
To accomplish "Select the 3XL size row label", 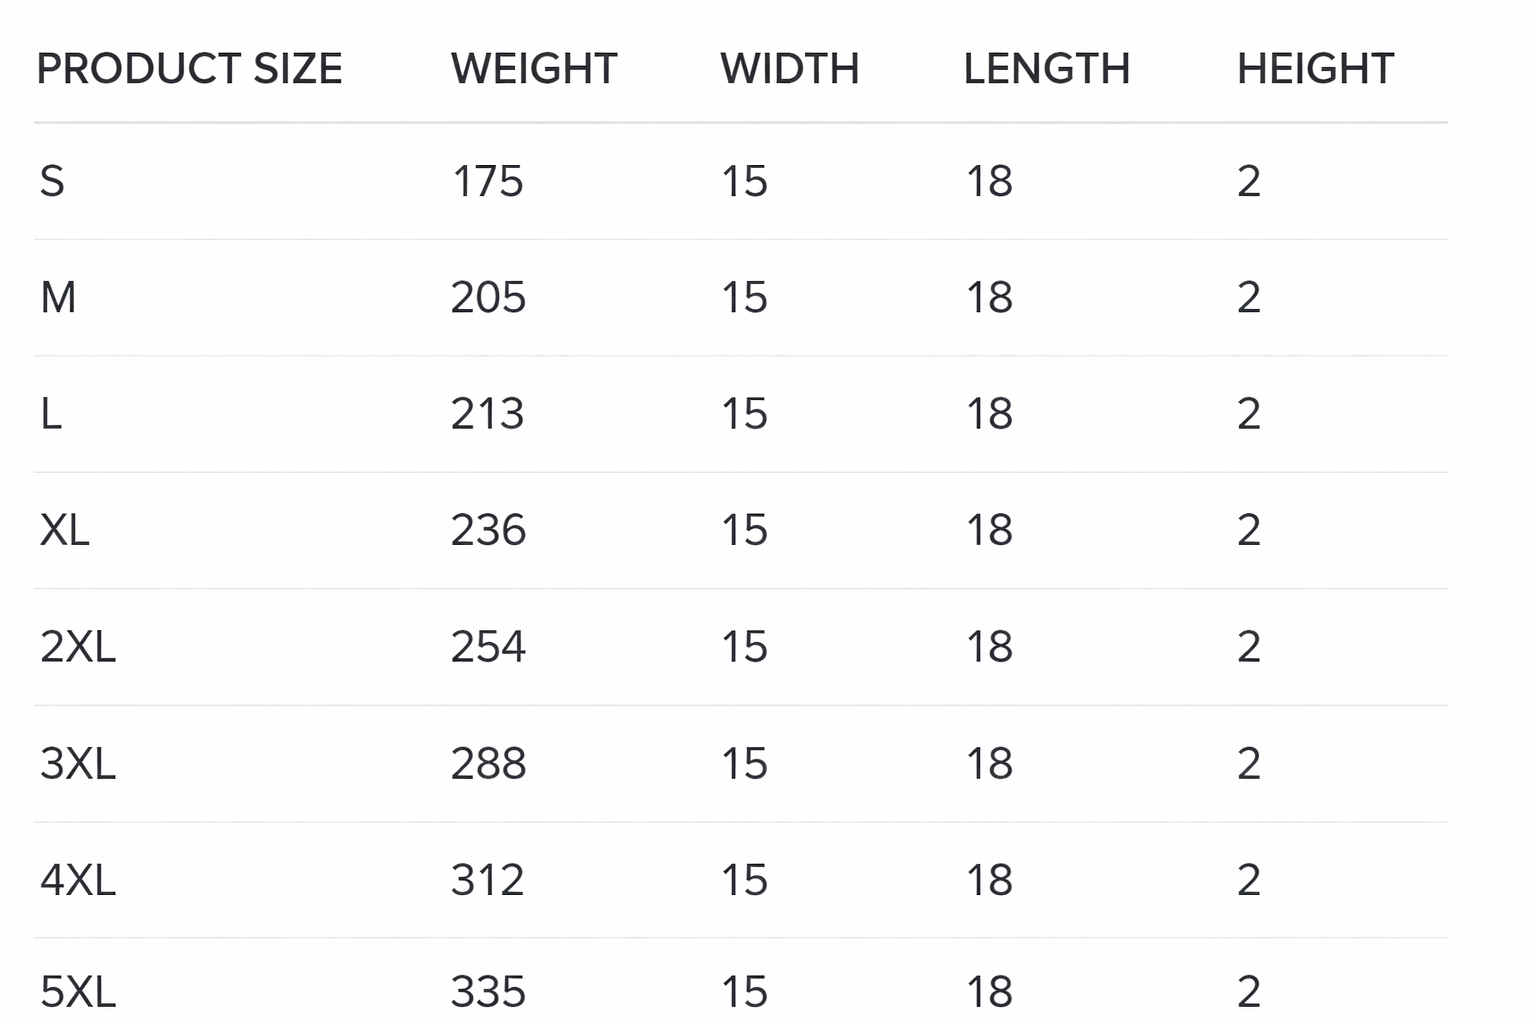I will [x=78, y=764].
